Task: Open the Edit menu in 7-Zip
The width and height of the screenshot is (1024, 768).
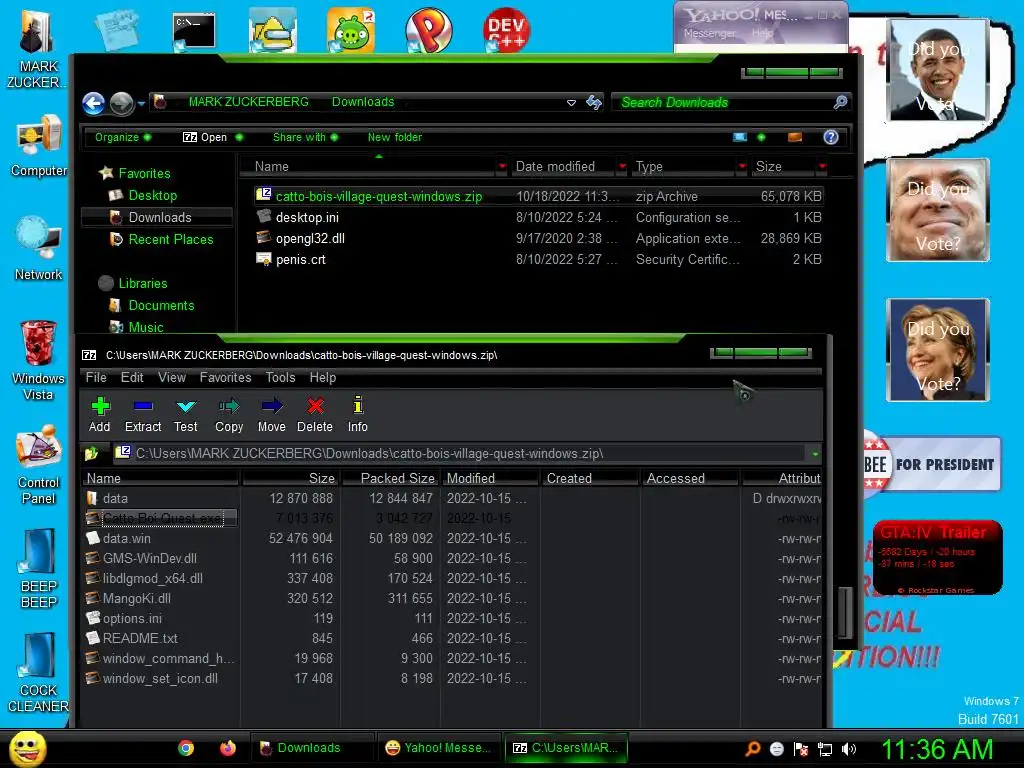Action: (x=132, y=377)
